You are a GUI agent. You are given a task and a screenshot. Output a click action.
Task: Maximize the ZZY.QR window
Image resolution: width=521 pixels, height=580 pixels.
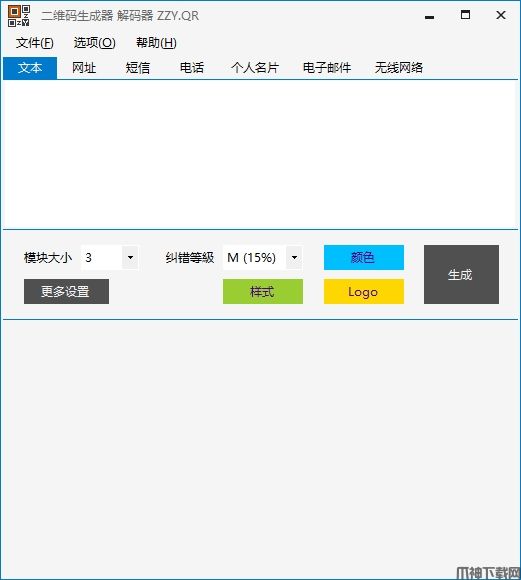pos(465,15)
